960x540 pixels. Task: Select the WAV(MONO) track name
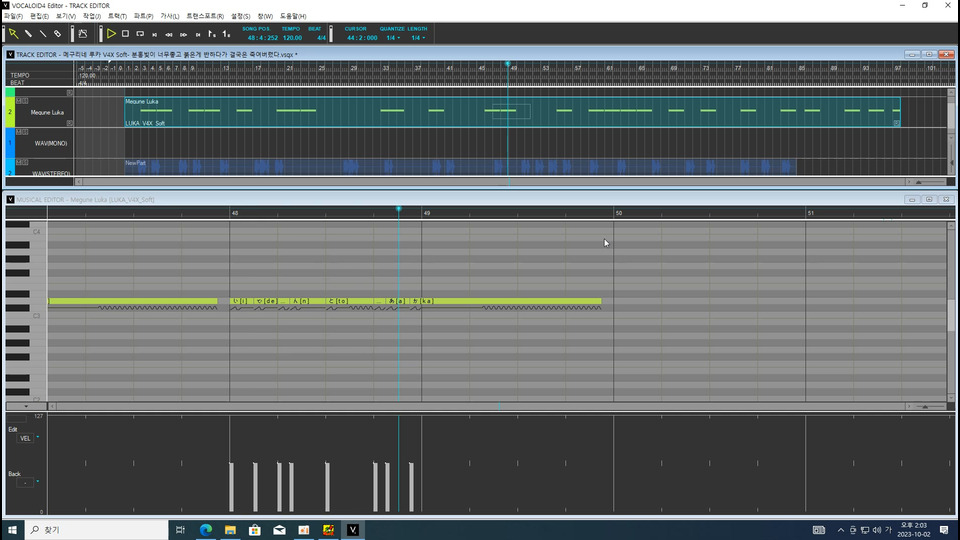(51, 143)
